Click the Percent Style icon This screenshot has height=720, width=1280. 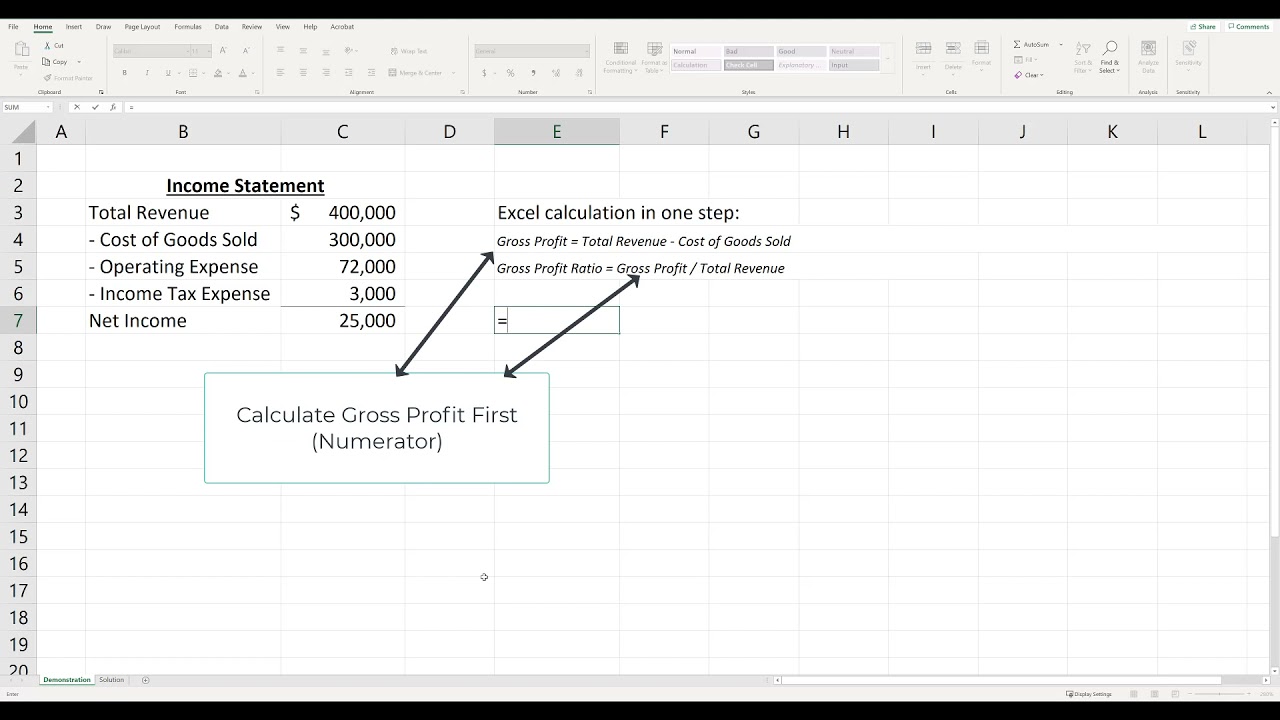[510, 73]
